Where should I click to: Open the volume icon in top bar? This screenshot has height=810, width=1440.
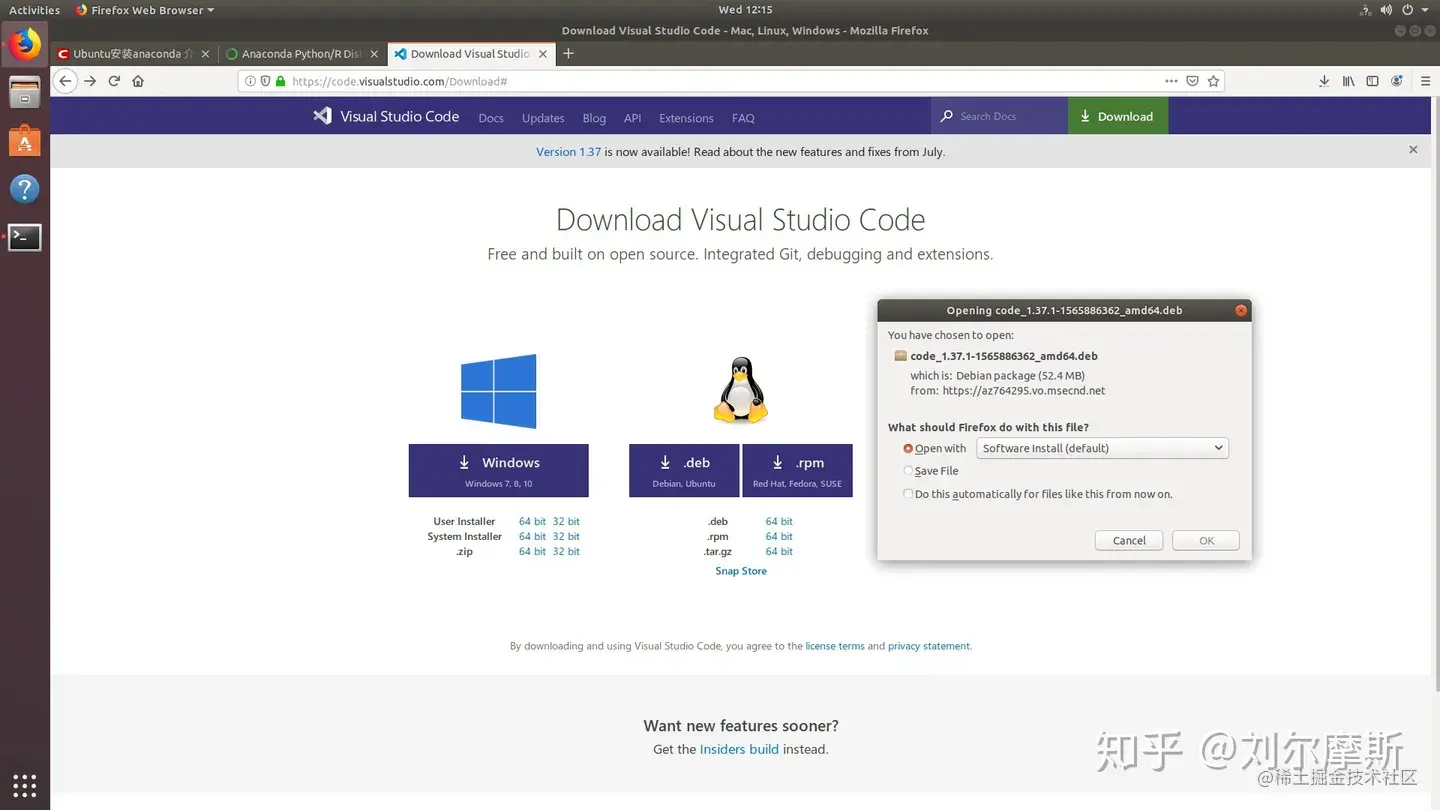click(x=1387, y=10)
